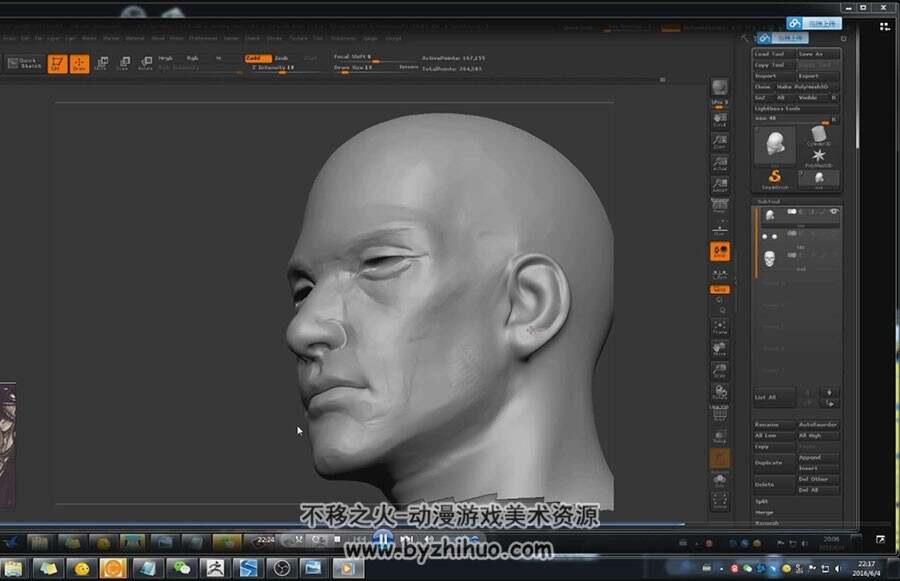Collapse the SubTool panel header
The height and width of the screenshot is (581, 900).
click(769, 202)
